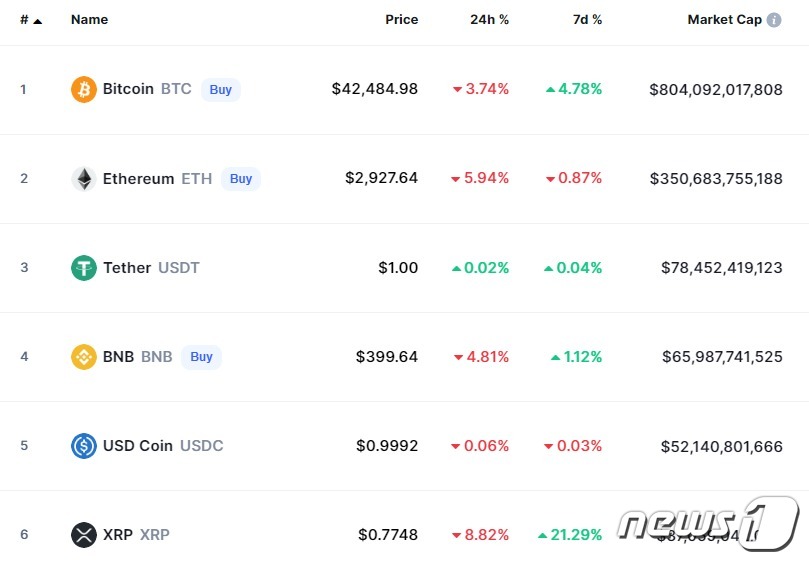
Task: Select the Bitcoin price $42,484.98
Action: click(375, 90)
